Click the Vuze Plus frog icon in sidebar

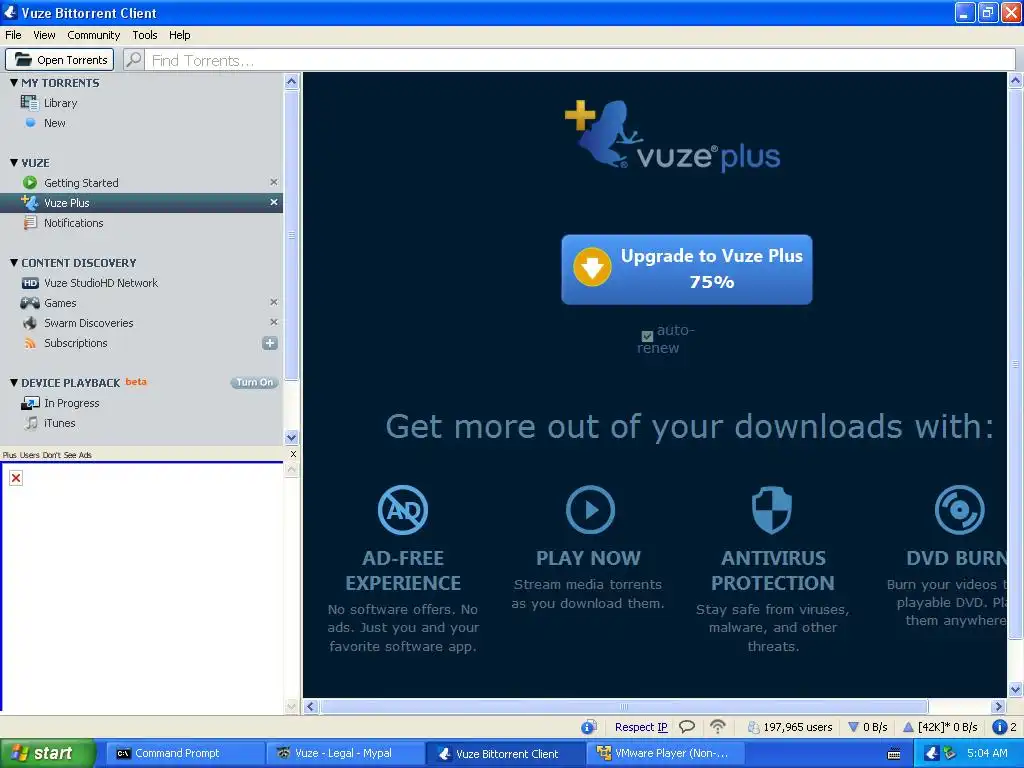click(29, 202)
